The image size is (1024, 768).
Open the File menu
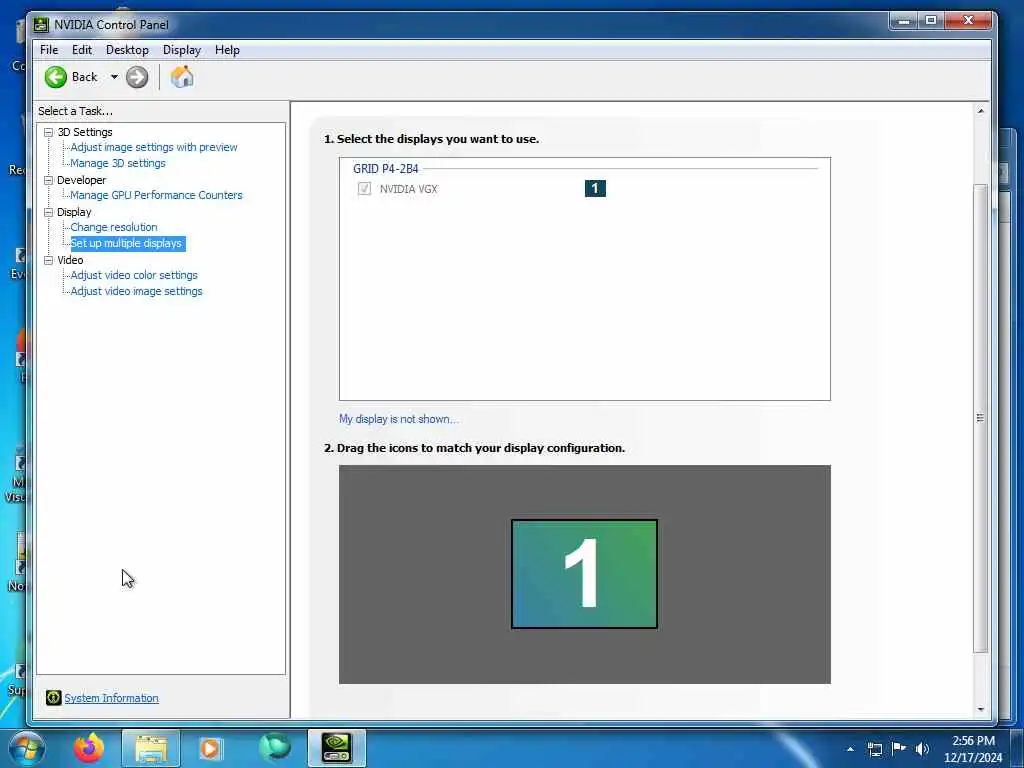click(49, 50)
